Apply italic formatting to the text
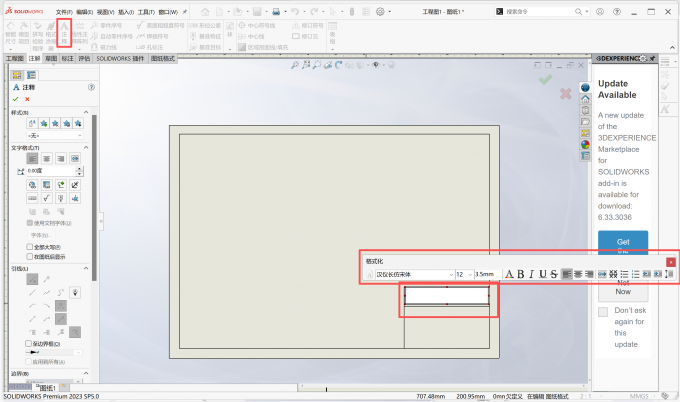The width and height of the screenshot is (680, 402). [532, 274]
